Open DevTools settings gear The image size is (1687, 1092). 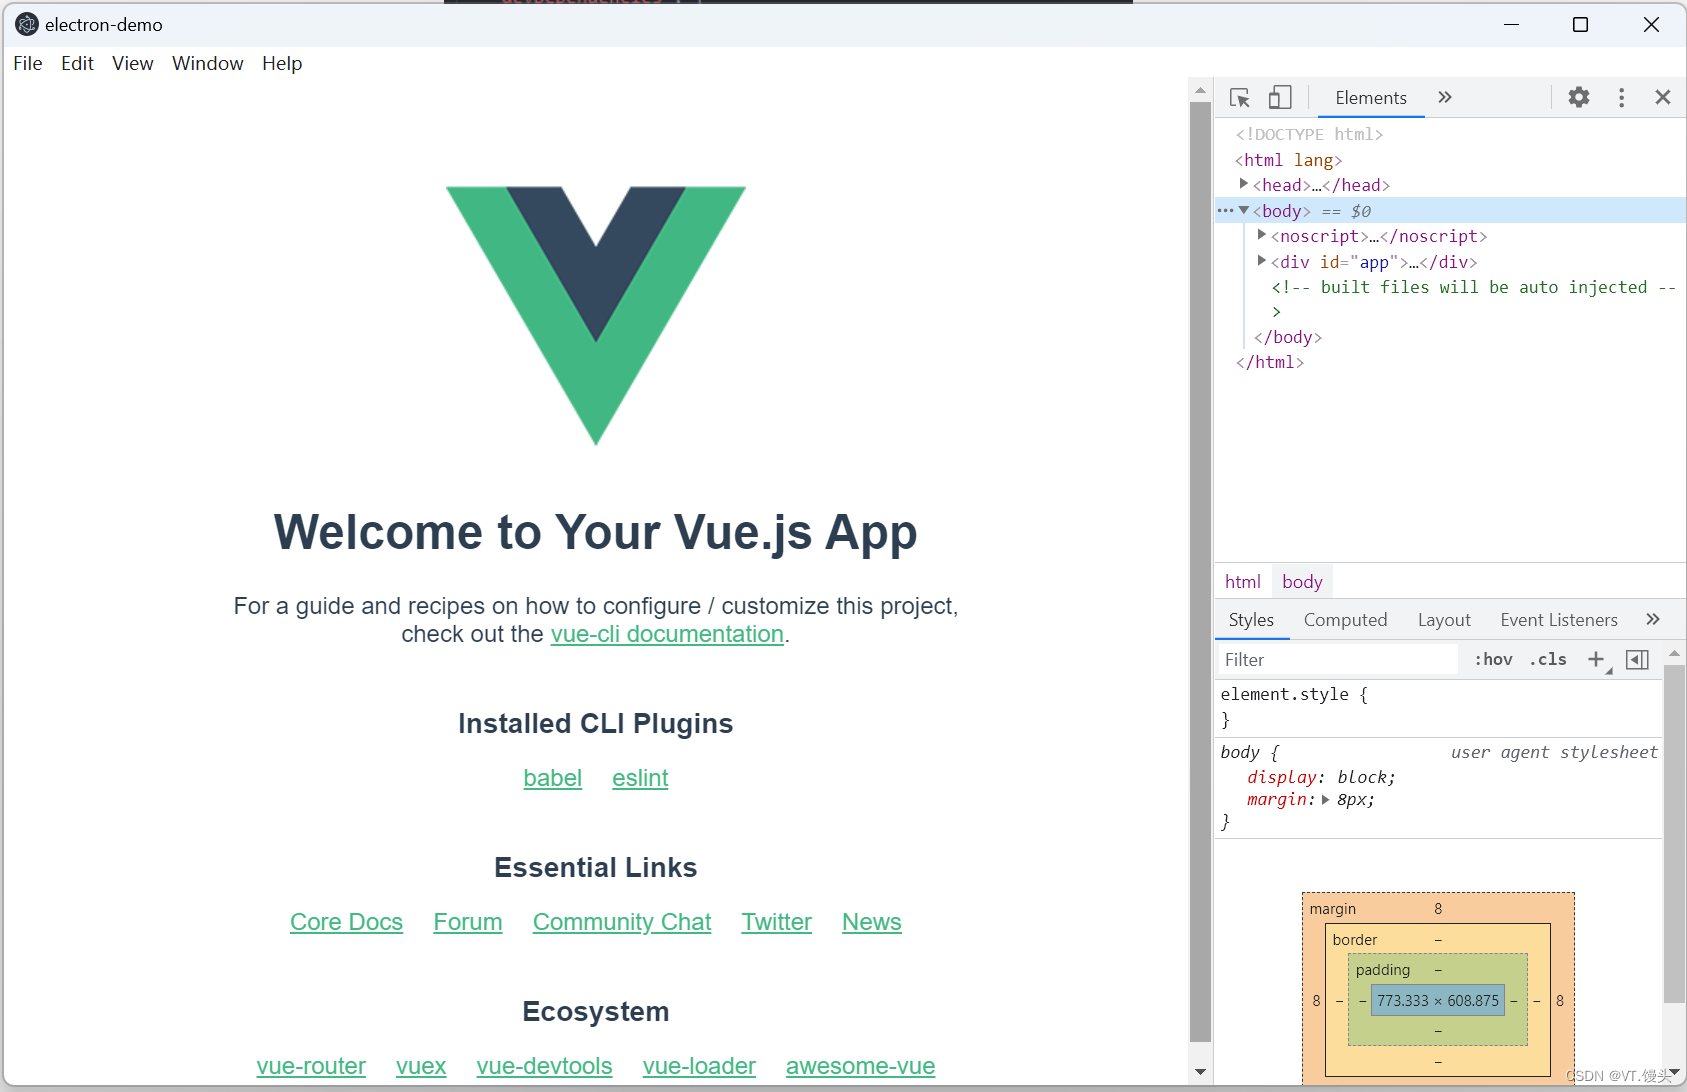(x=1579, y=97)
